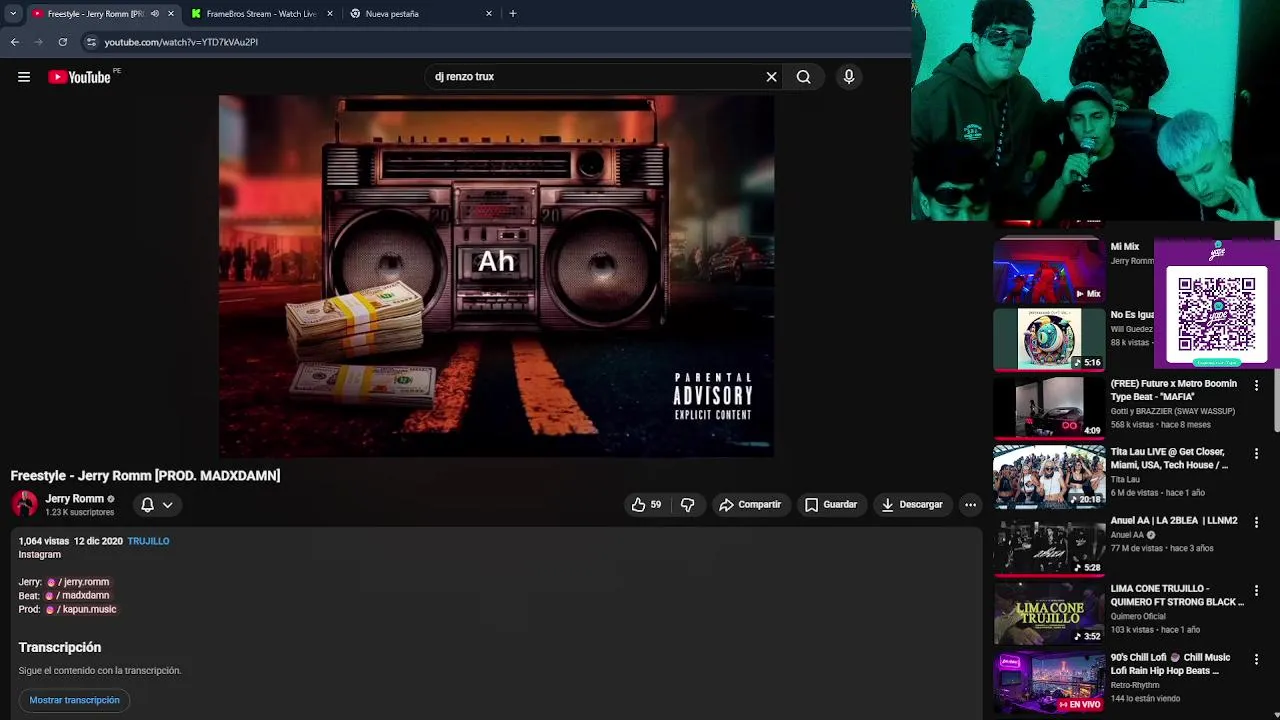Open the YouTube hamburger guide menu

tap(24, 77)
